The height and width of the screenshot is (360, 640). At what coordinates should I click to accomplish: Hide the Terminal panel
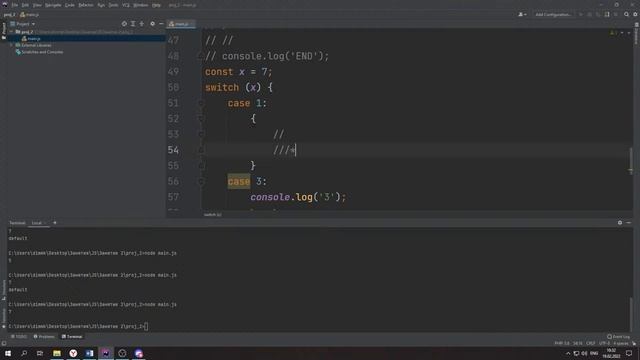(629, 222)
